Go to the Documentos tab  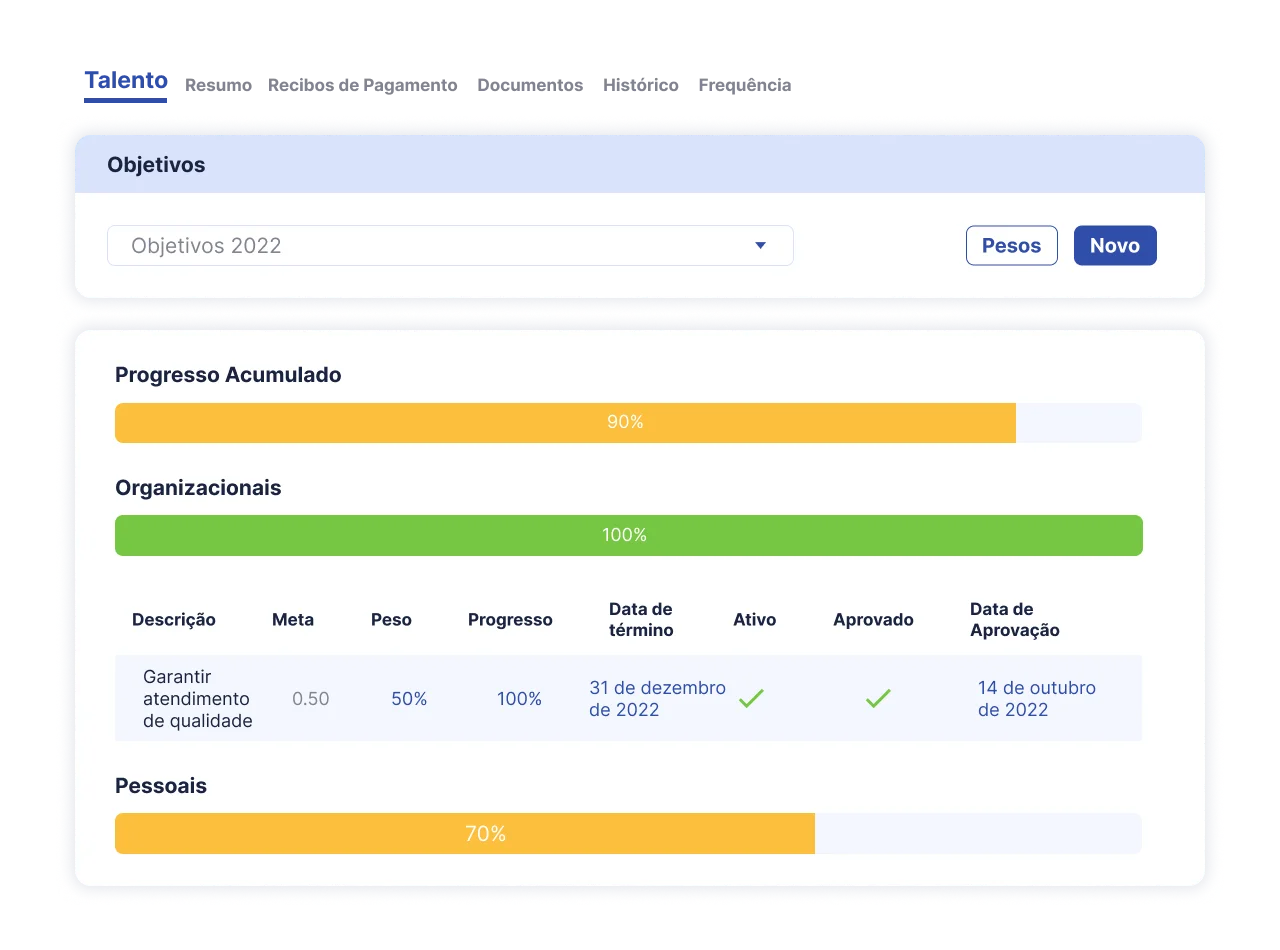[530, 85]
